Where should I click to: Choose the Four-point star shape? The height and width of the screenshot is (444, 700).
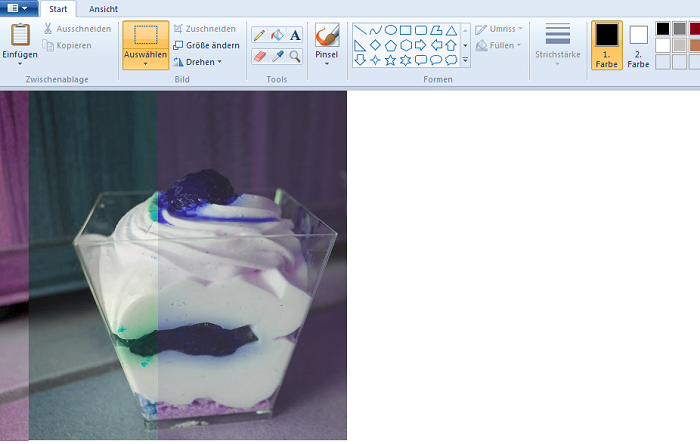coord(375,60)
